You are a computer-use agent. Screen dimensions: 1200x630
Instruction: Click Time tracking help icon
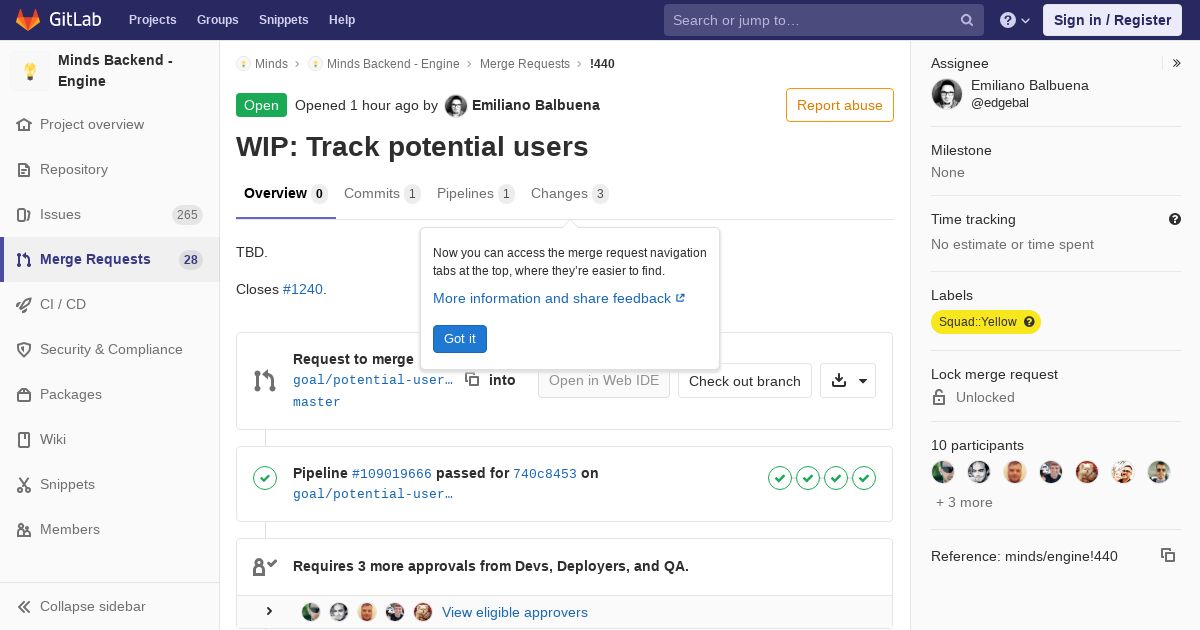1175,219
